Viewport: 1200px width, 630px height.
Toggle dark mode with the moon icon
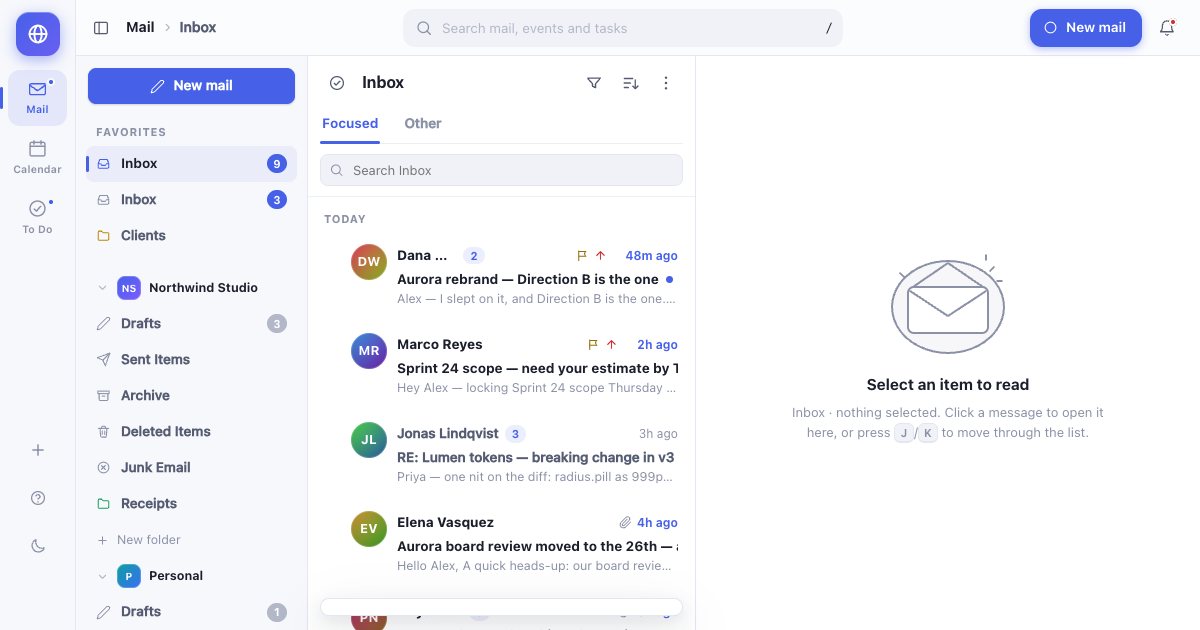tap(38, 546)
